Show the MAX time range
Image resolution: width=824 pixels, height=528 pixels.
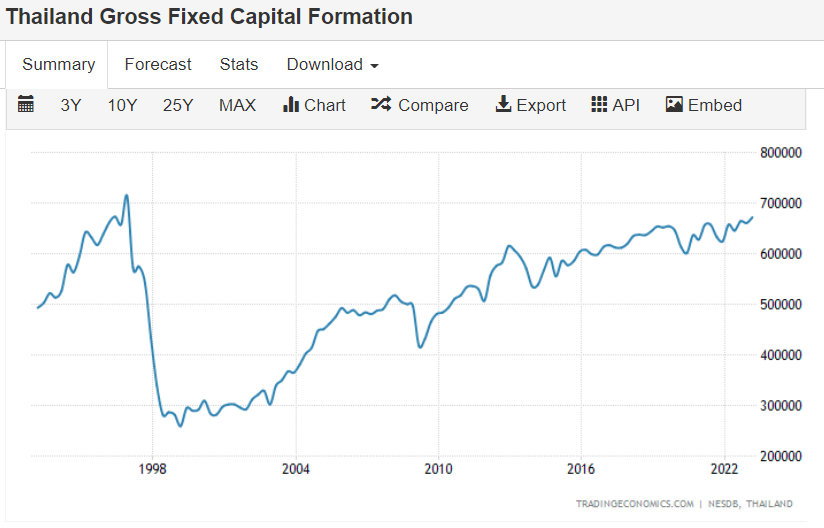[237, 106]
